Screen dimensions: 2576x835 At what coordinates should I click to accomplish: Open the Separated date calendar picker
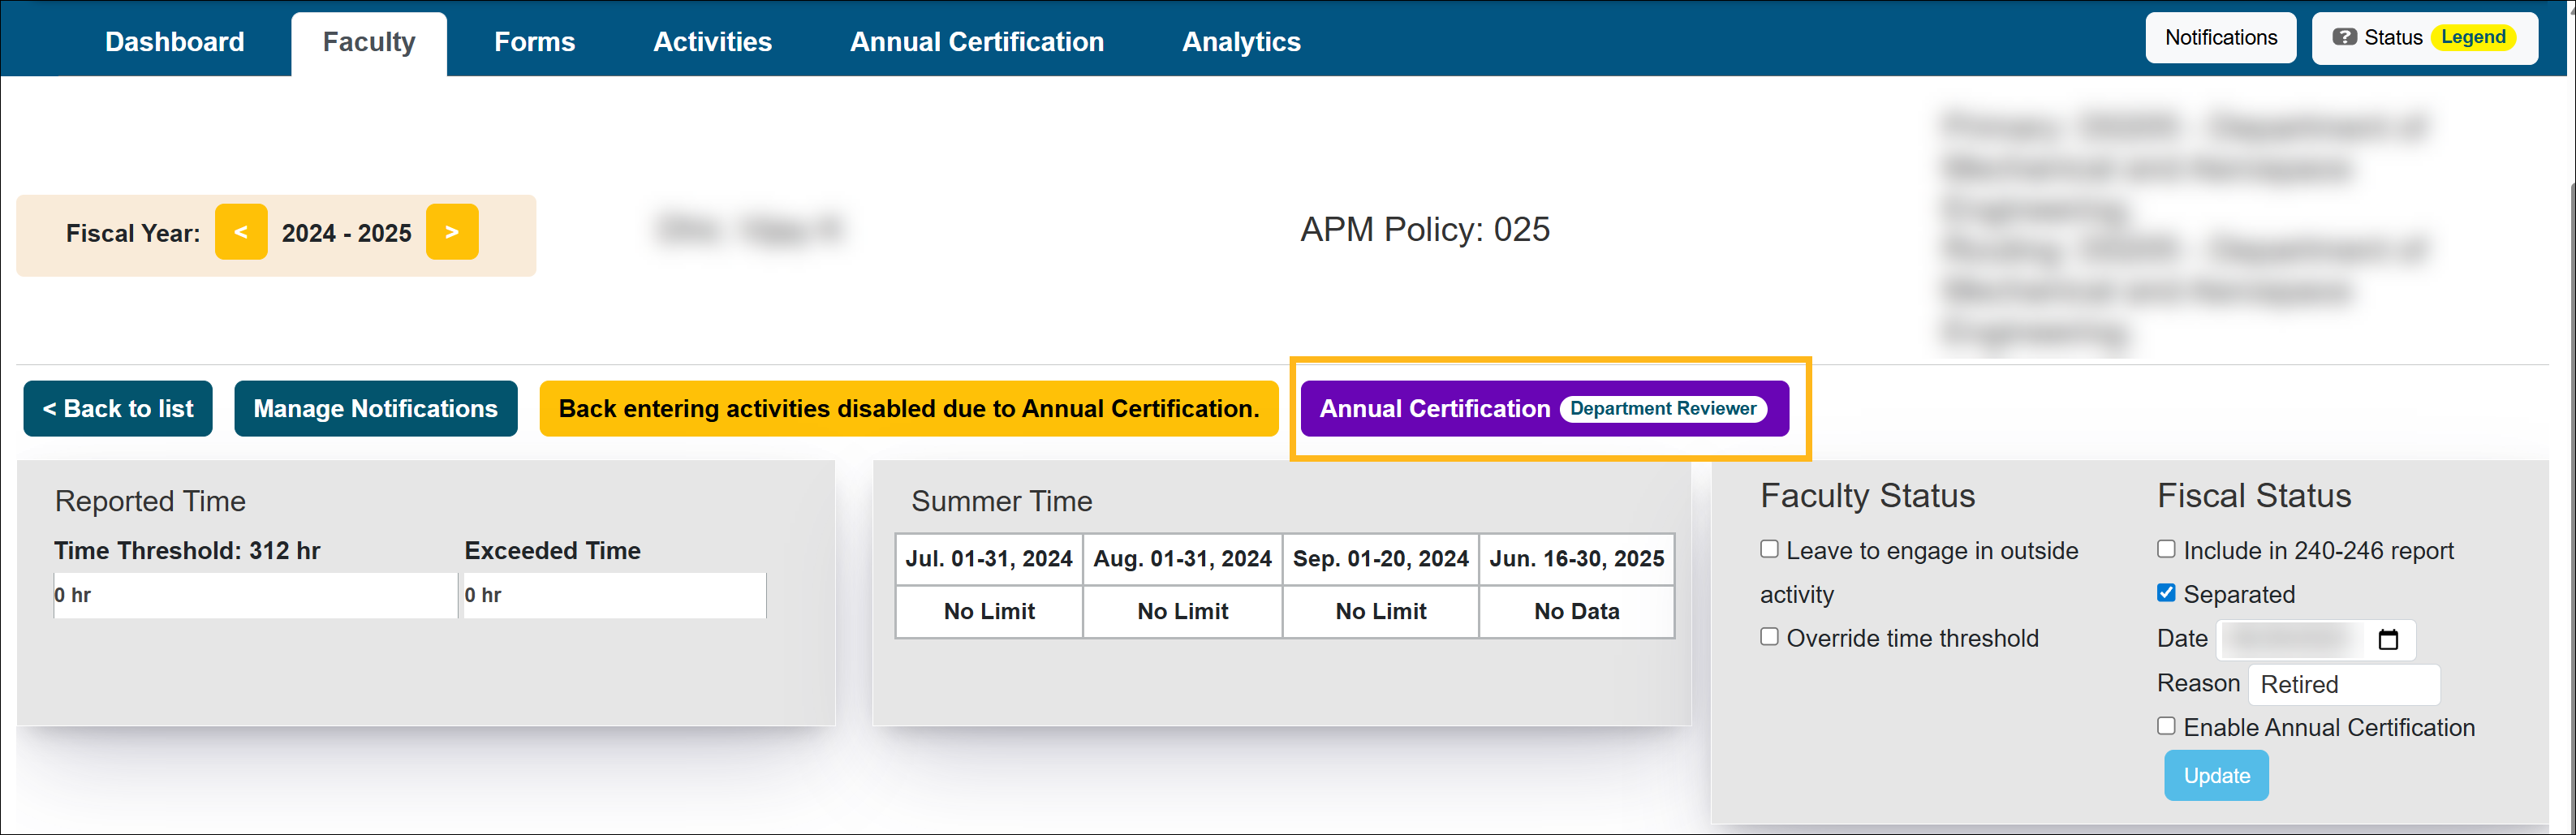(x=2390, y=639)
